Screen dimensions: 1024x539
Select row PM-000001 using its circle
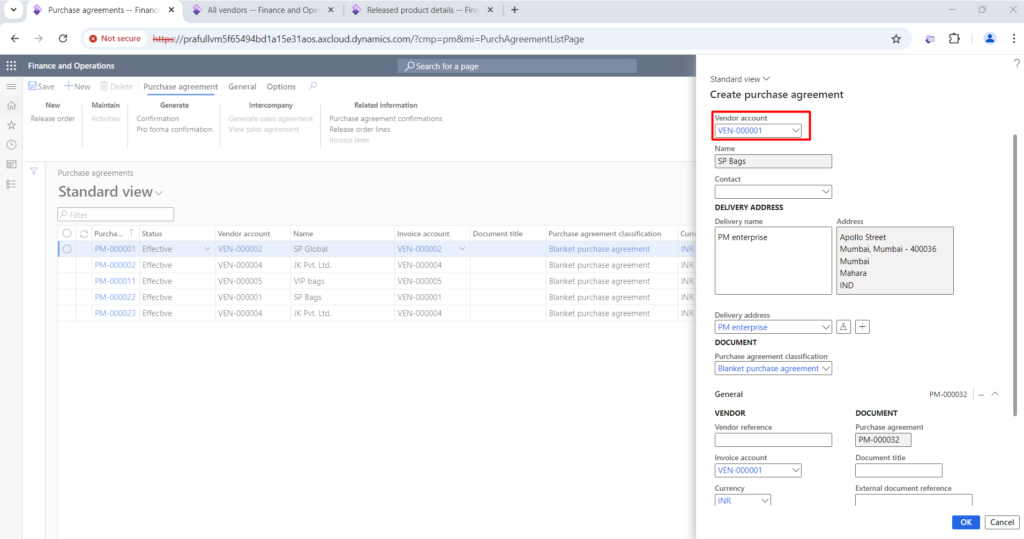pyautogui.click(x=67, y=249)
